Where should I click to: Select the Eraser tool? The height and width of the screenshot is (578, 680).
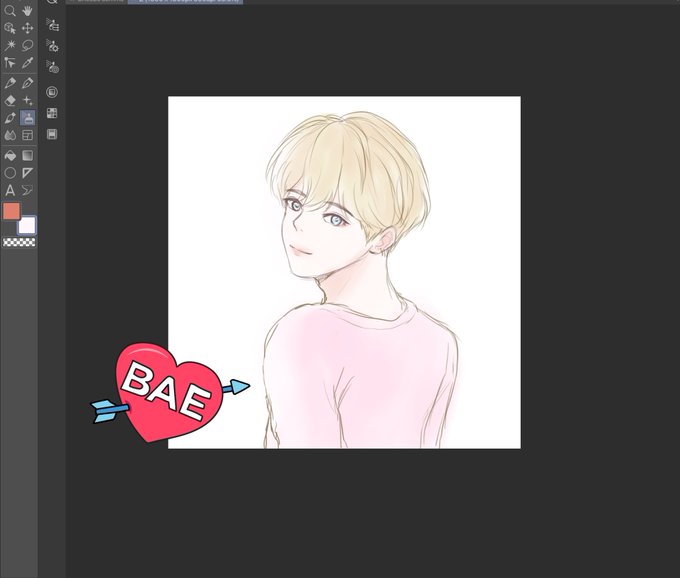coord(10,100)
